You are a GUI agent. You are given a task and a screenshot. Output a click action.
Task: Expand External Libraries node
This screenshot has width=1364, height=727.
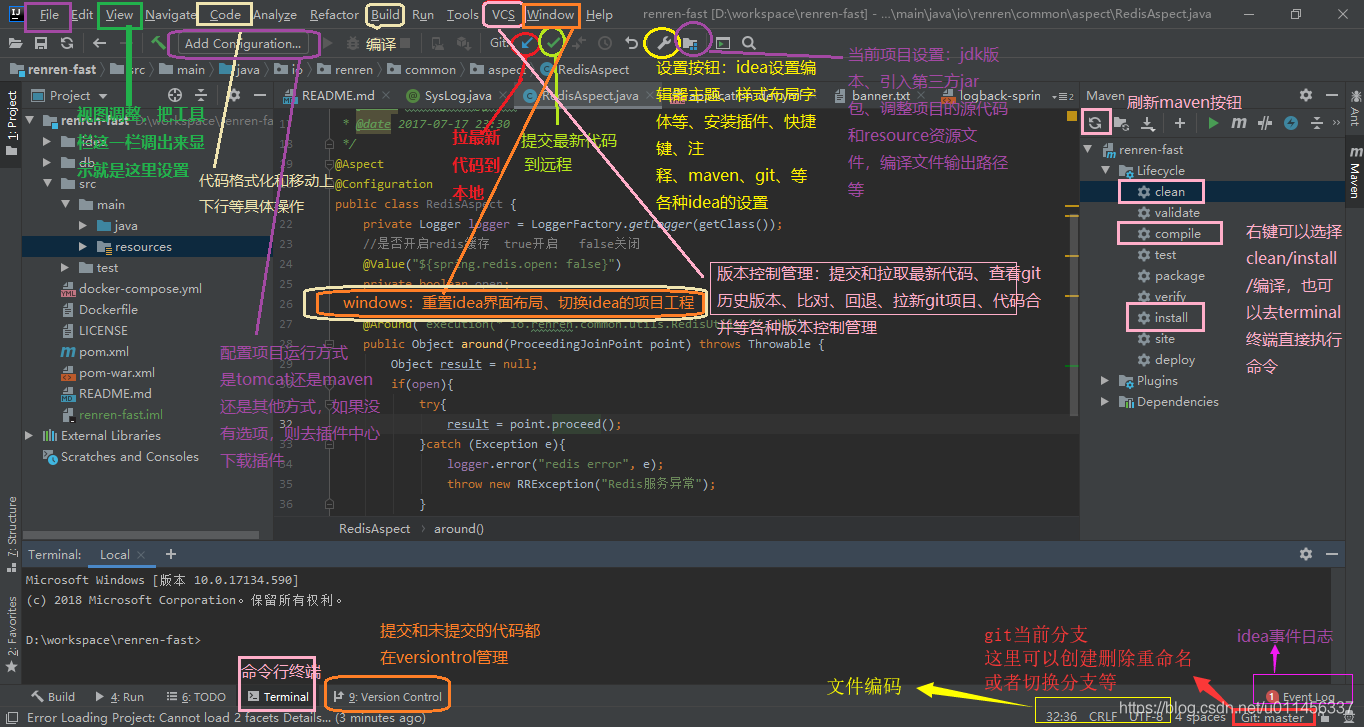point(30,436)
